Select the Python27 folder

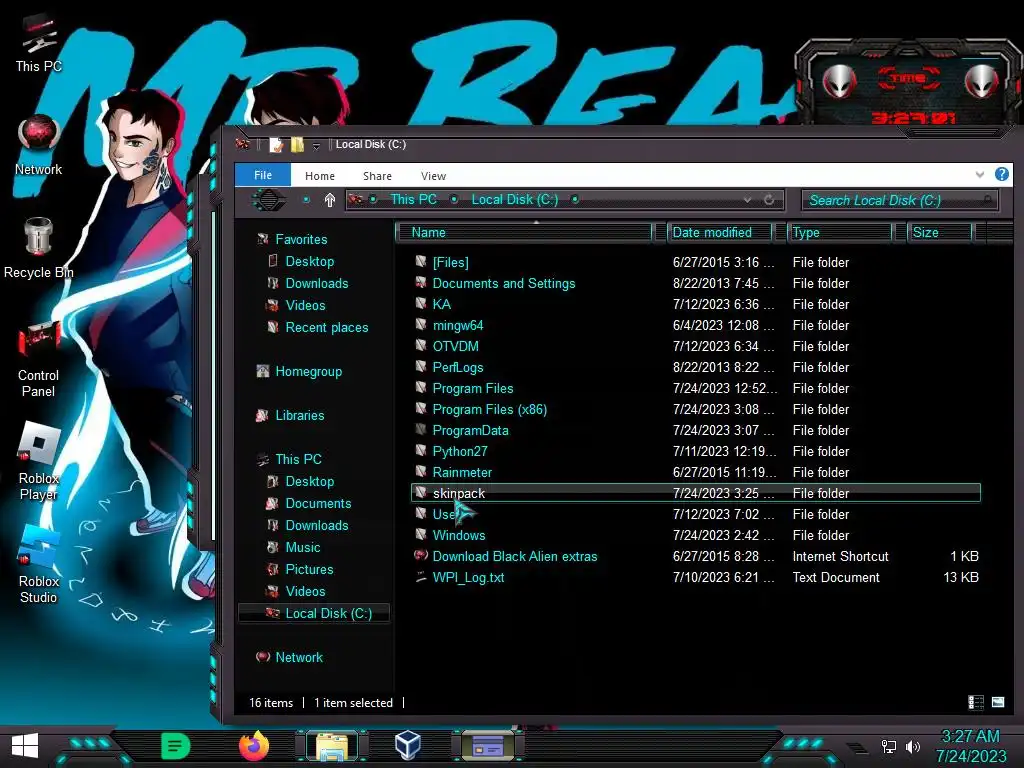tap(460, 451)
